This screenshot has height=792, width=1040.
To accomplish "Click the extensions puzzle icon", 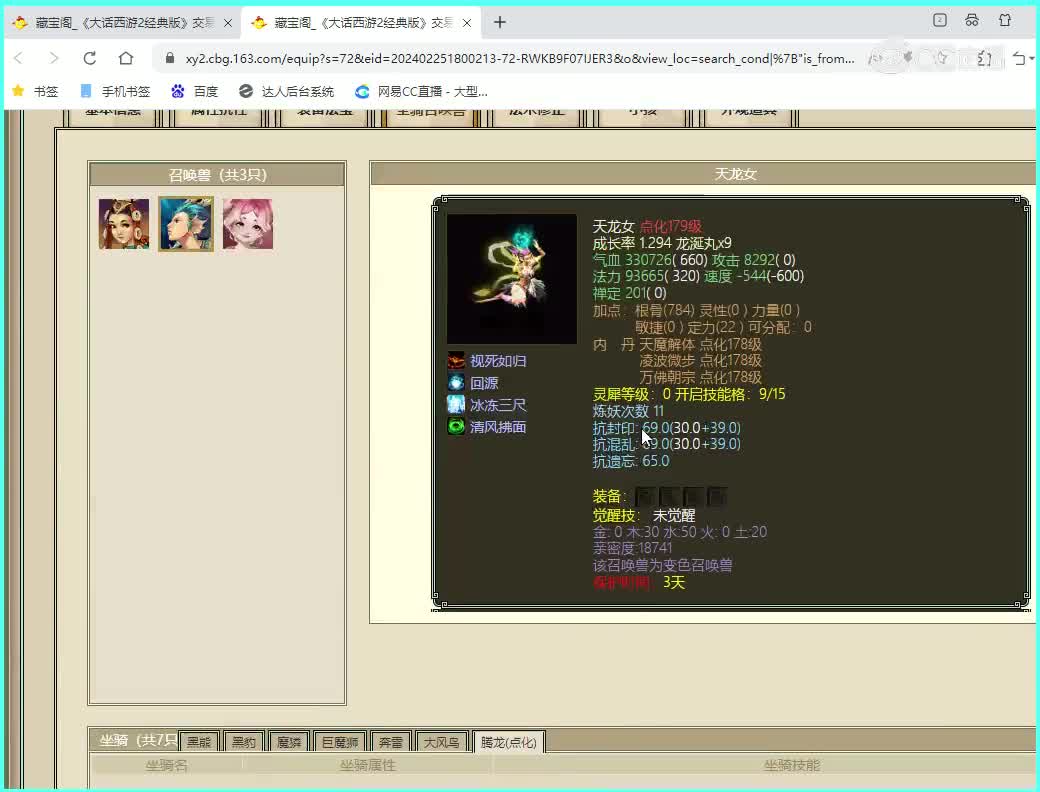I will point(984,58).
